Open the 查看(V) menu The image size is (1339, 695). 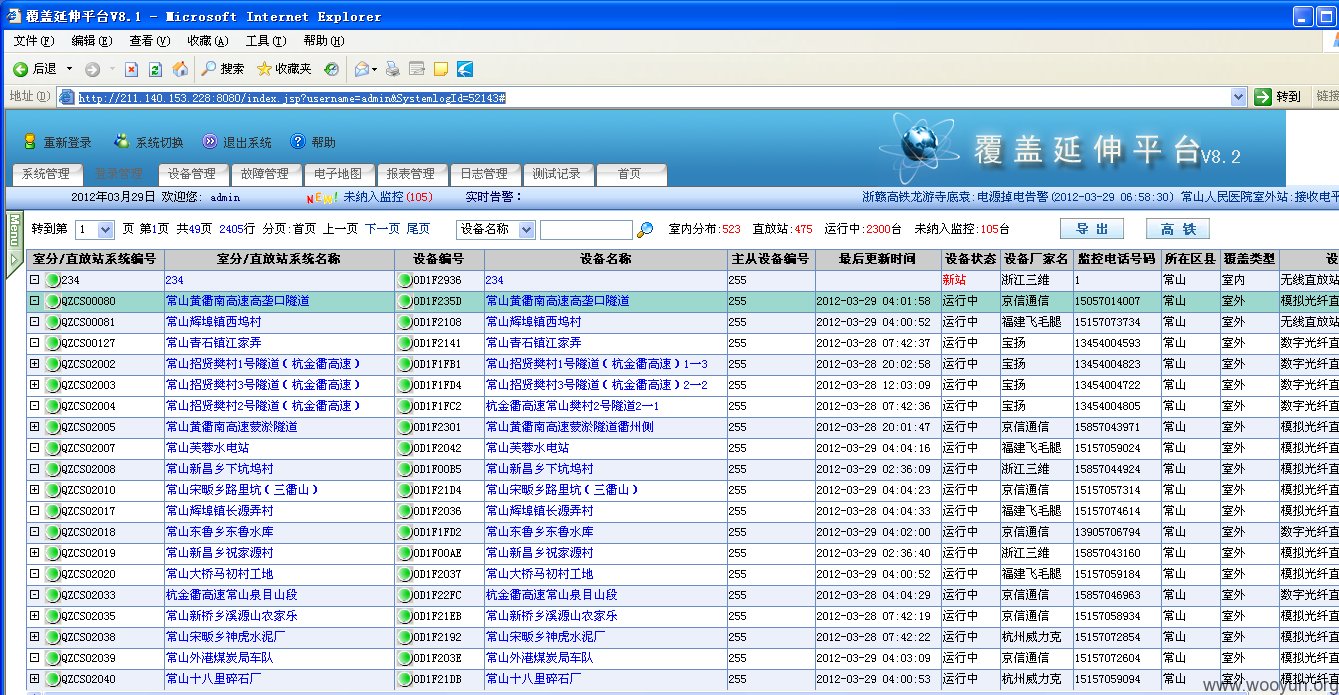150,41
